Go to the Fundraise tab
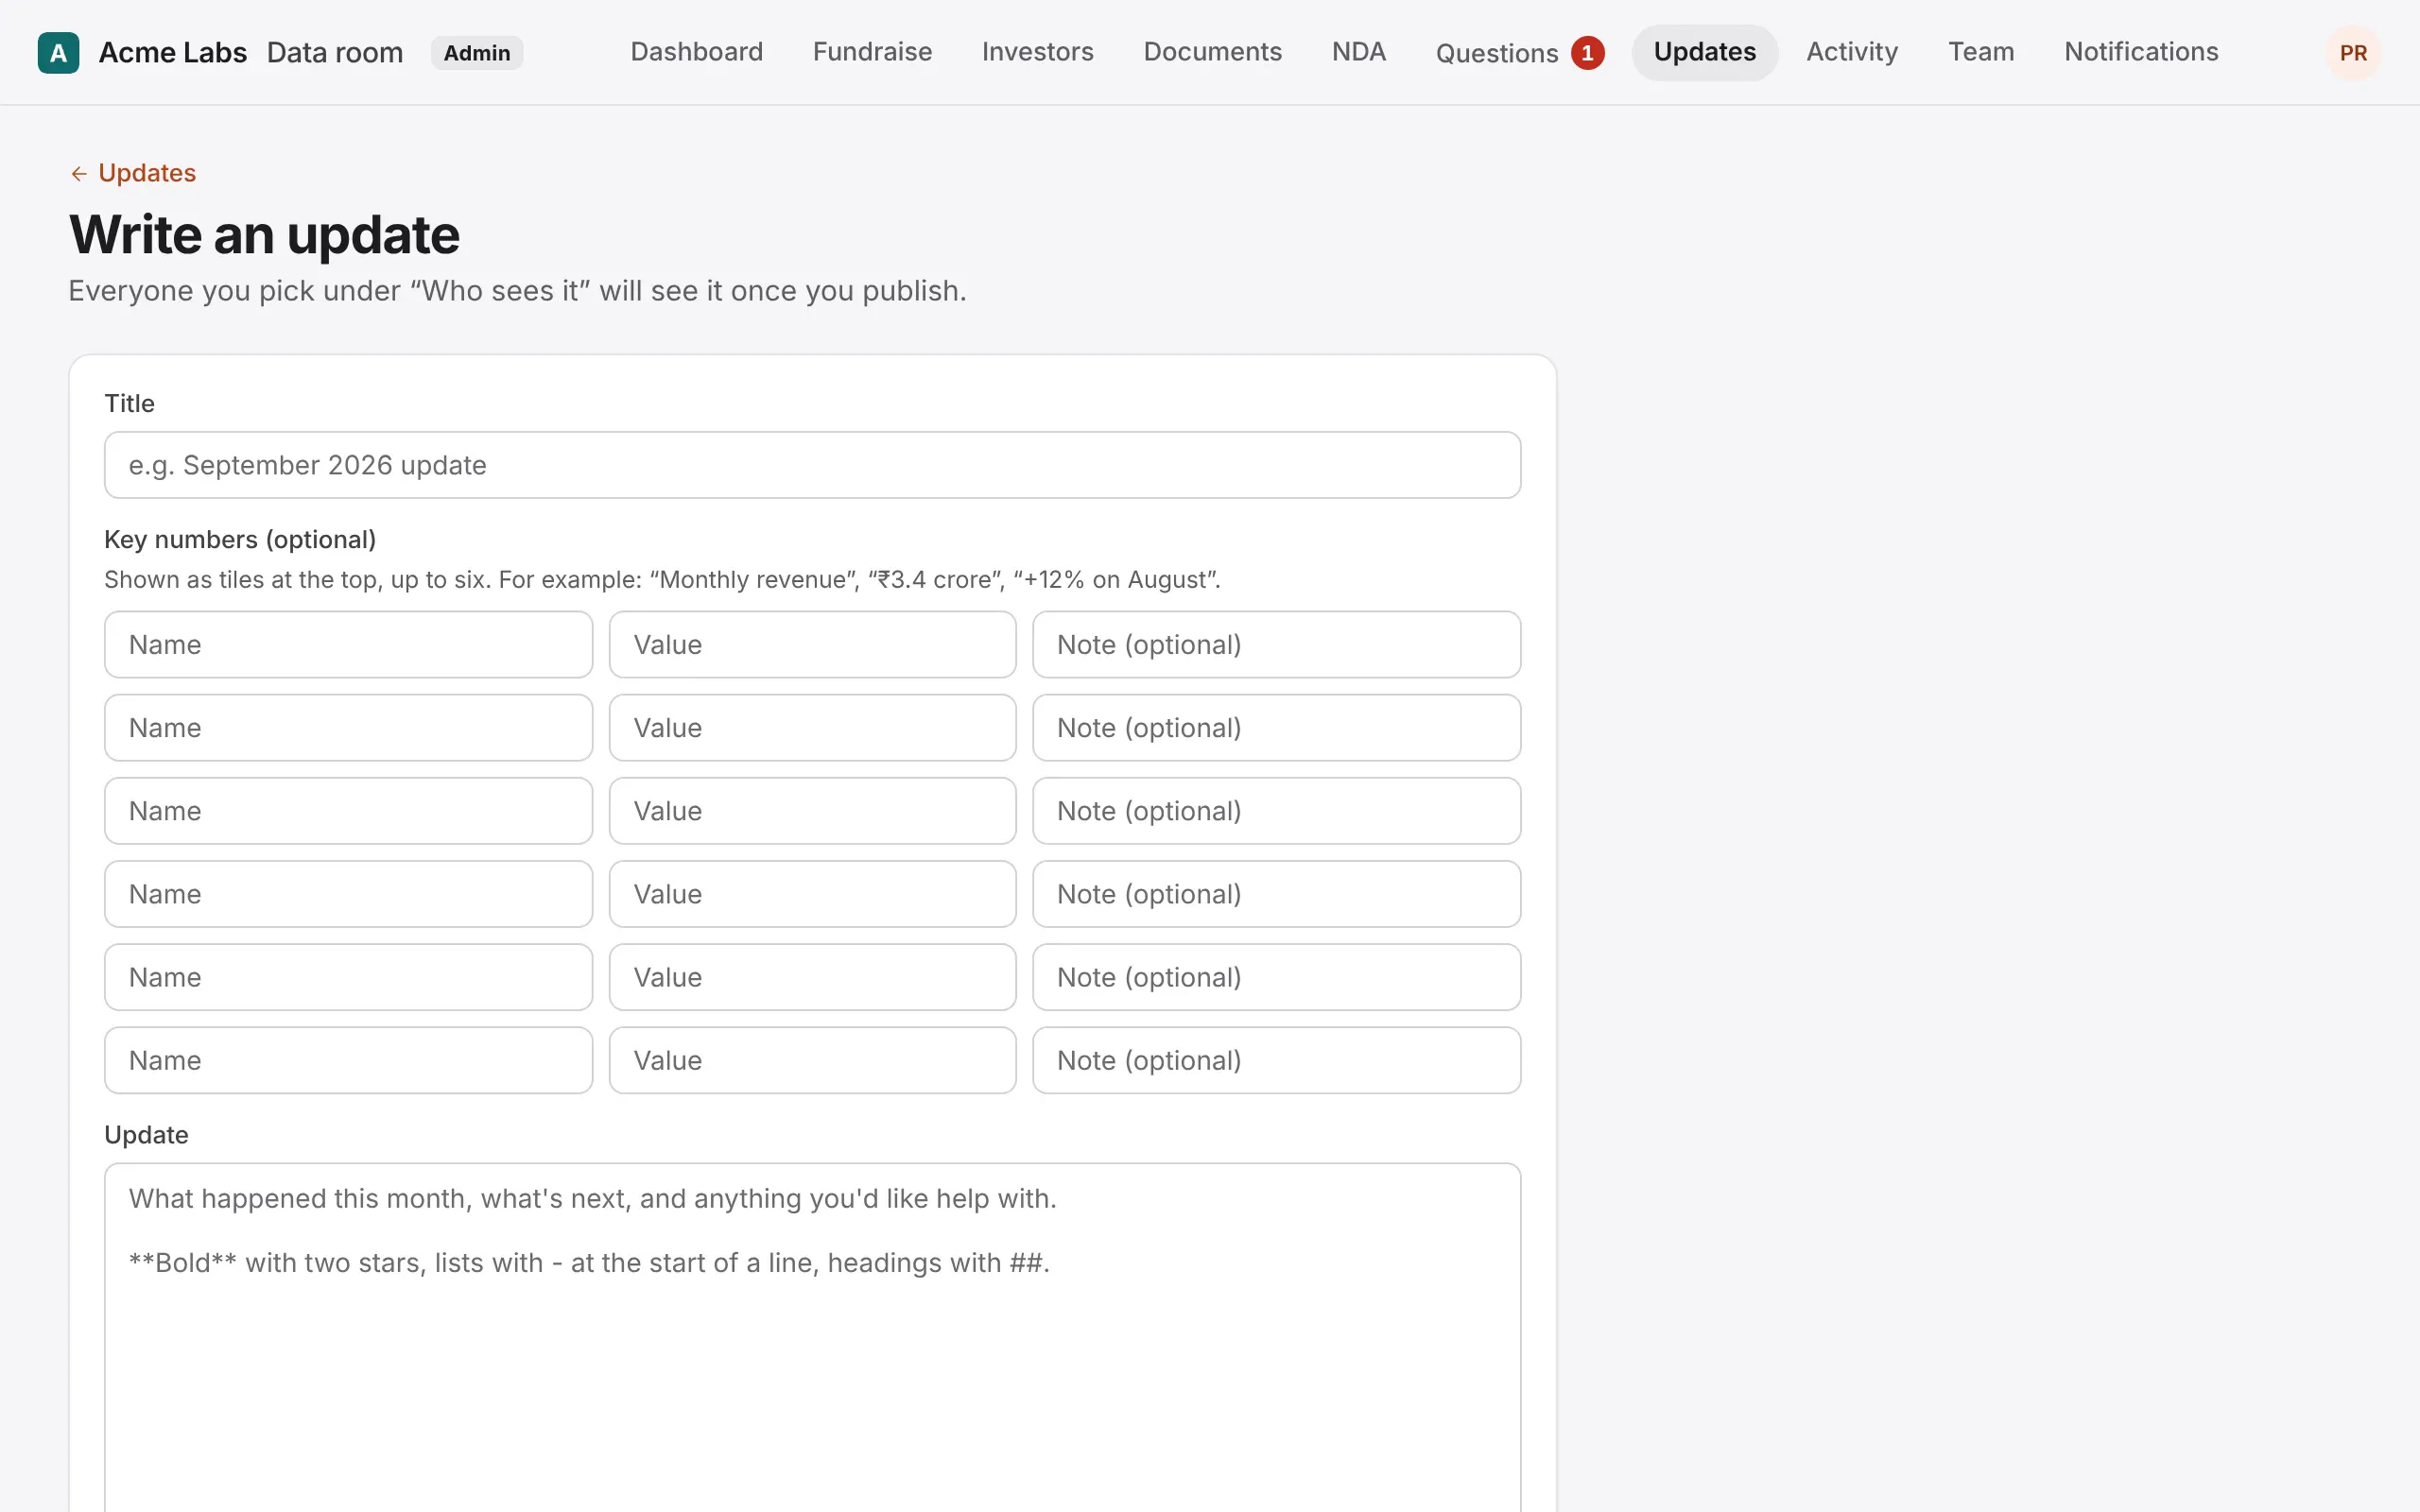2420x1512 pixels. coord(872,52)
